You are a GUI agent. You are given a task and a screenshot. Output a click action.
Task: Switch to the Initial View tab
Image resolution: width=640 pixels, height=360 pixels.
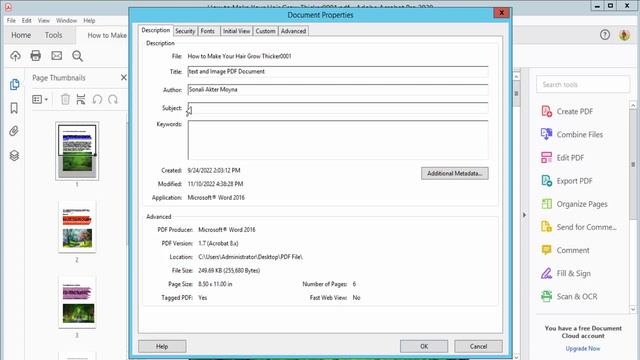(x=236, y=31)
